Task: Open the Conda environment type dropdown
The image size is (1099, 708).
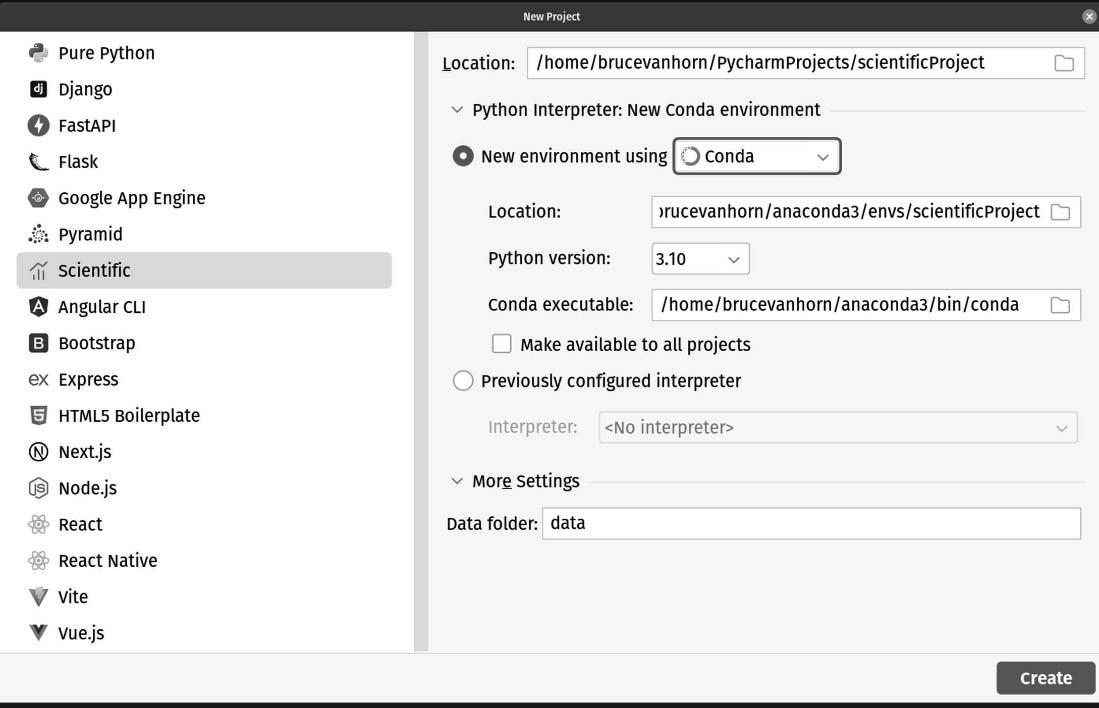Action: pyautogui.click(x=757, y=156)
